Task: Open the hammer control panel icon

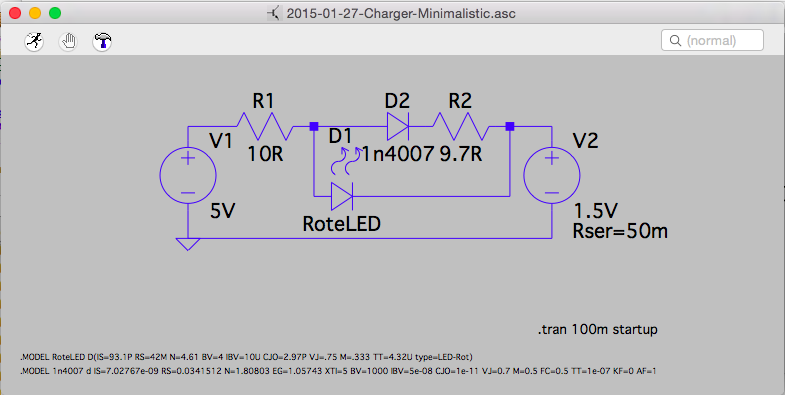Action: (x=102, y=41)
